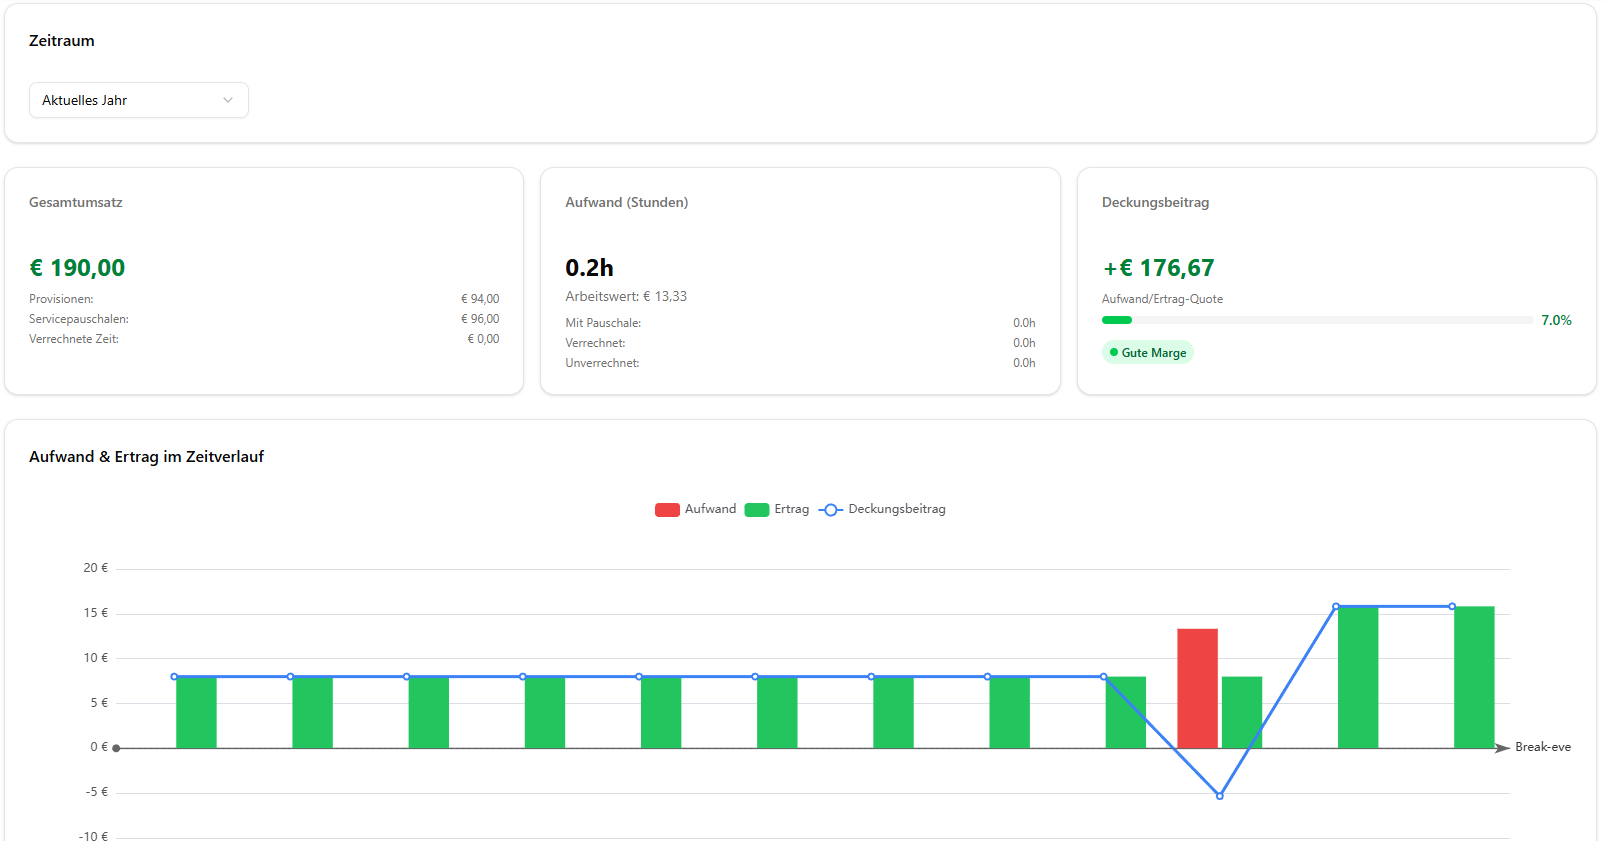
Task: Click the red Aufwand legend swatch
Action: (667, 510)
